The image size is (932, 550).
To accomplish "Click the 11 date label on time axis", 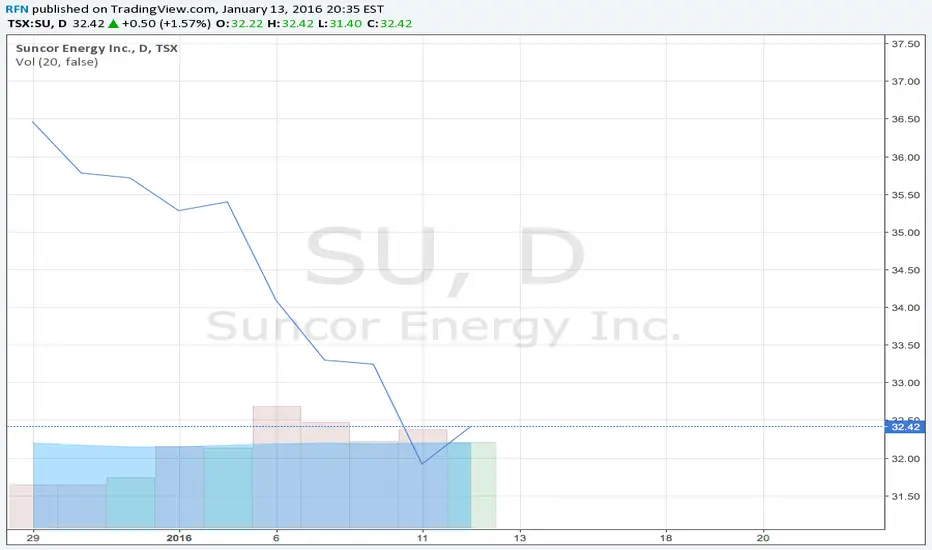I will [423, 538].
